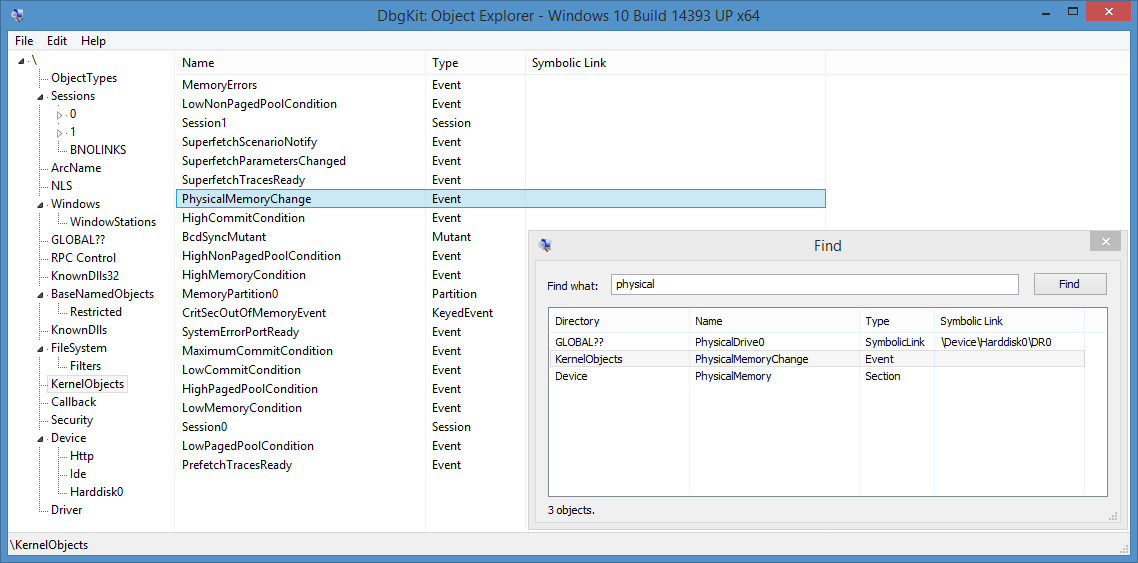This screenshot has width=1138, height=563.
Task: Select PrefetchTracesReady row
Action: coord(352,464)
